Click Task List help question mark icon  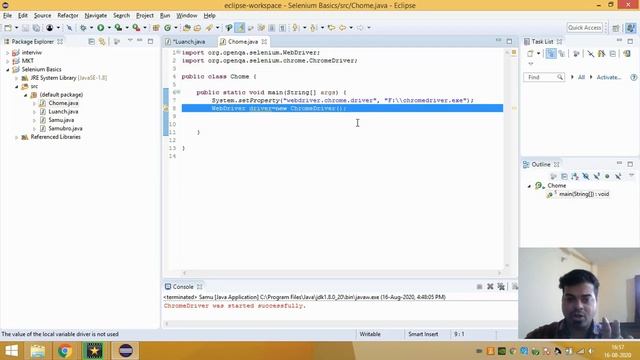coord(633,77)
